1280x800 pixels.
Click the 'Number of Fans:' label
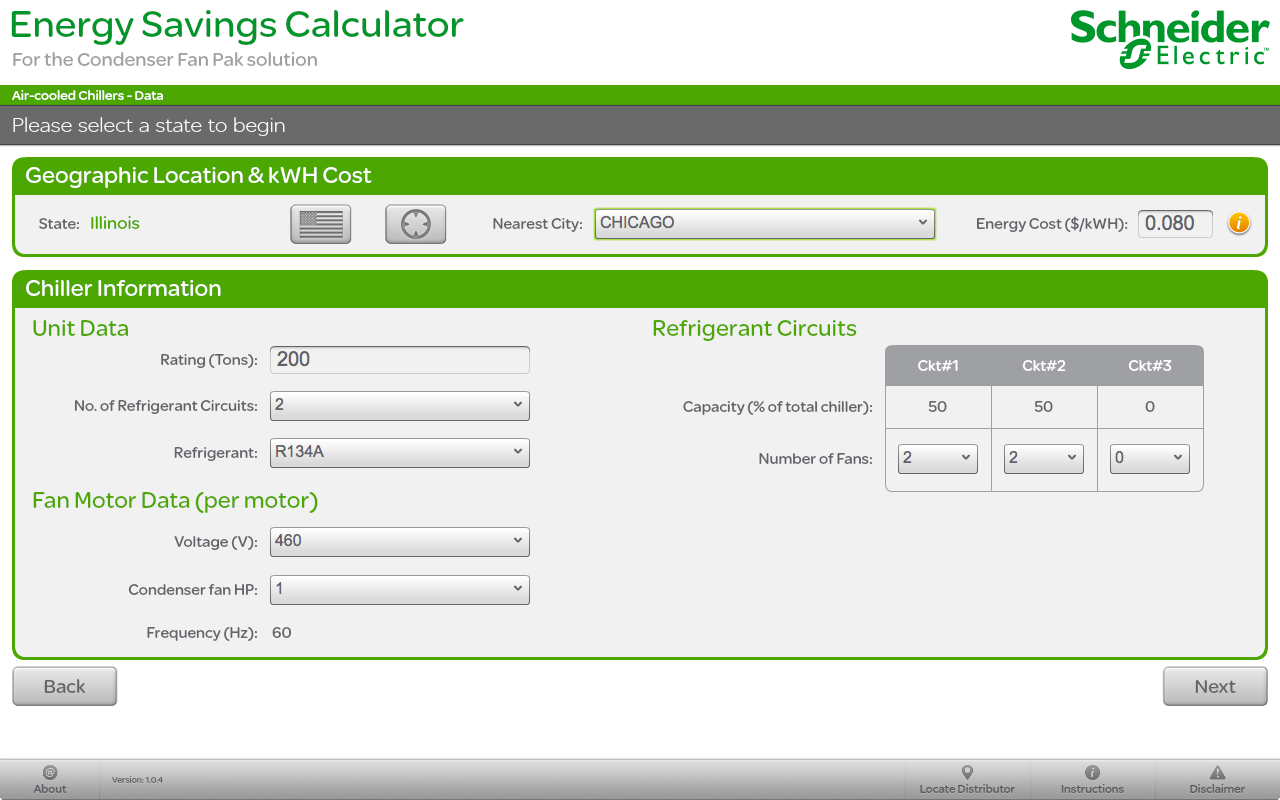(816, 459)
